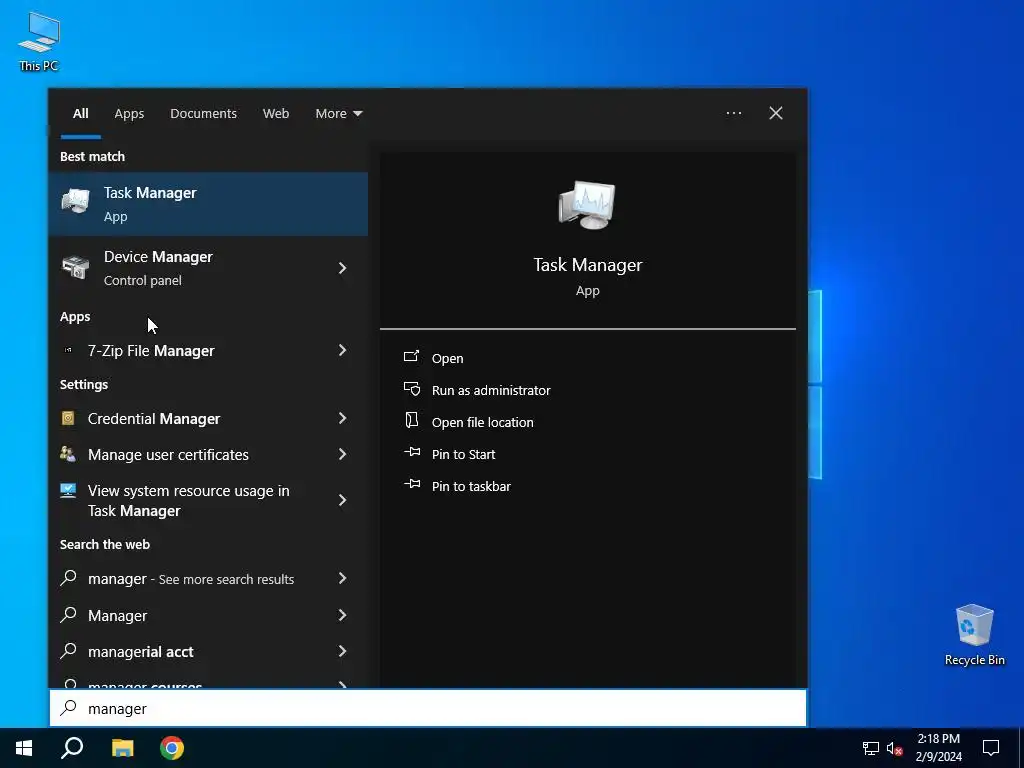
Task: Choose Pin to Start
Action: click(464, 454)
